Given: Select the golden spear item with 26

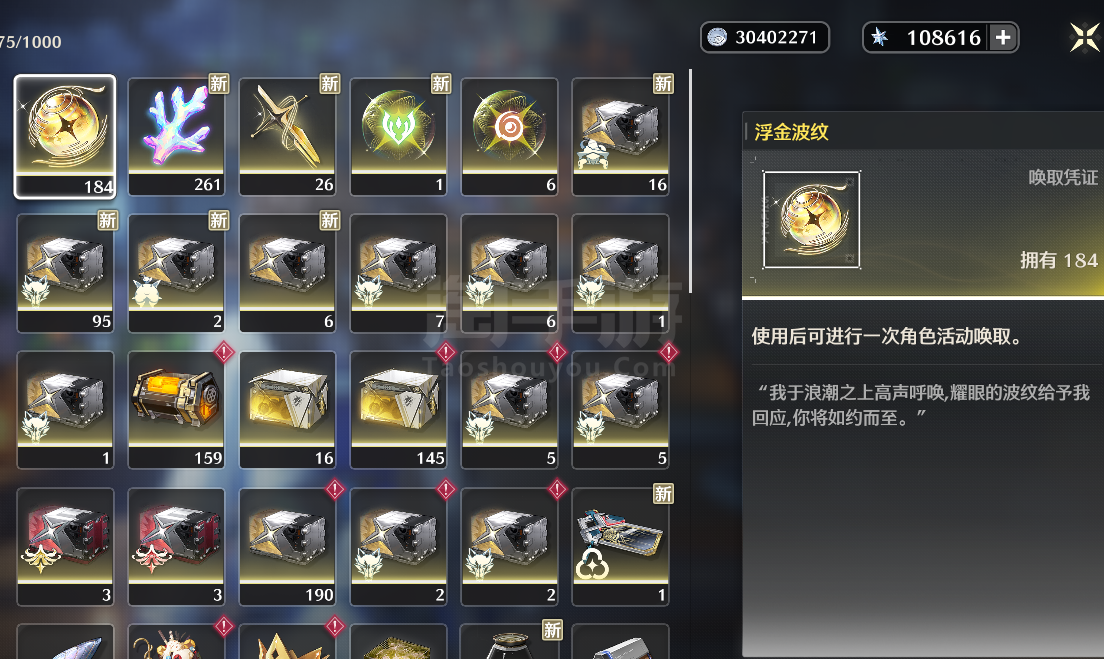Looking at the screenshot, I should click(287, 137).
